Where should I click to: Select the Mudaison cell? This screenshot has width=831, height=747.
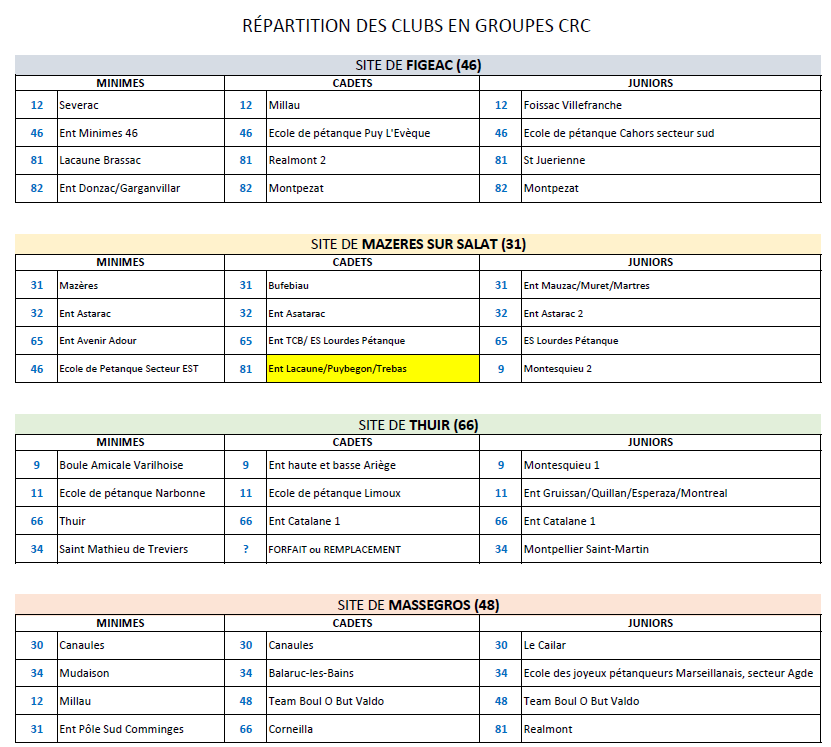pos(140,673)
